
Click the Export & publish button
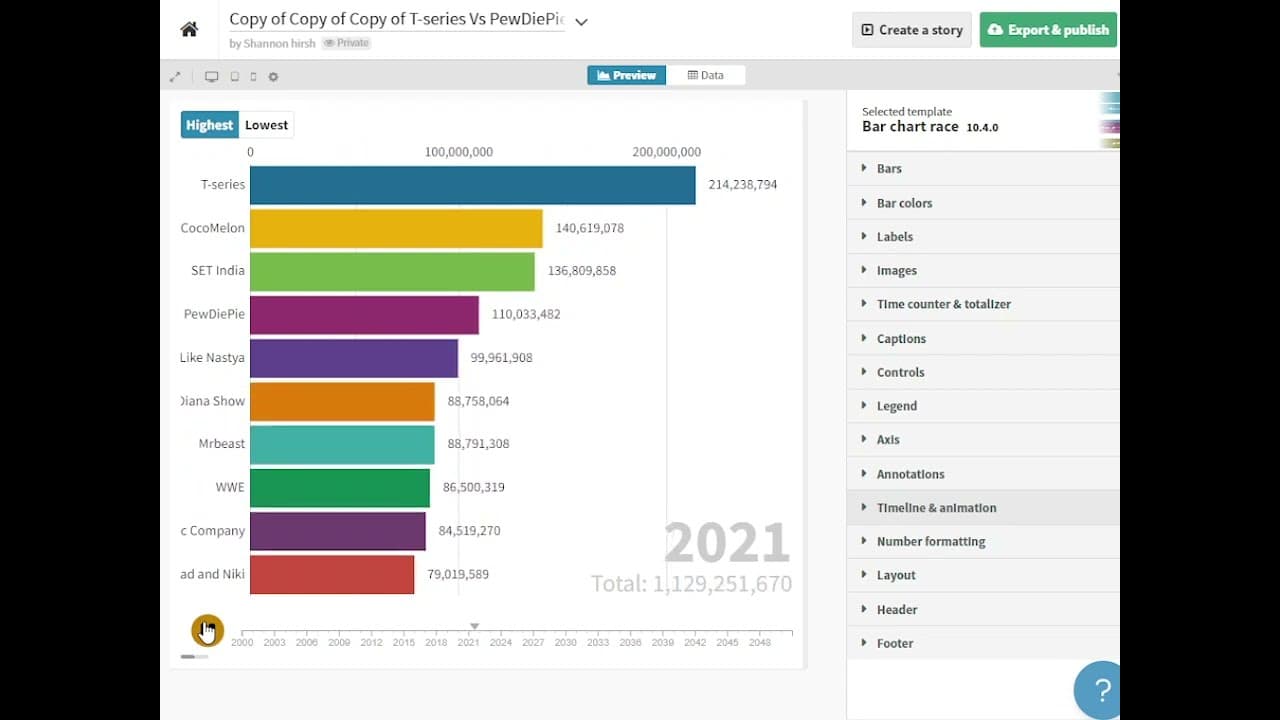pyautogui.click(x=1048, y=30)
